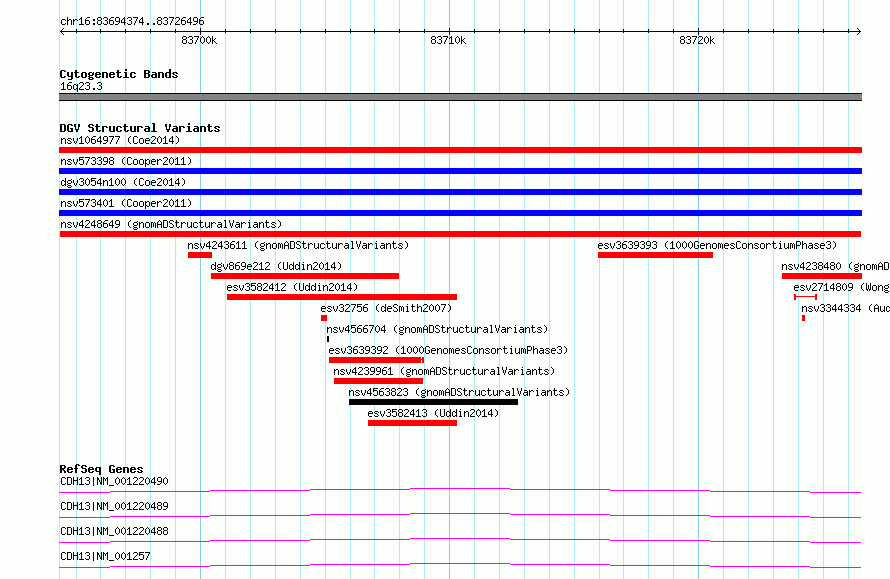Screen dimensions: 890x579
Task: Select esv3582413 (Uddin2014) label
Action: [x=433, y=413]
